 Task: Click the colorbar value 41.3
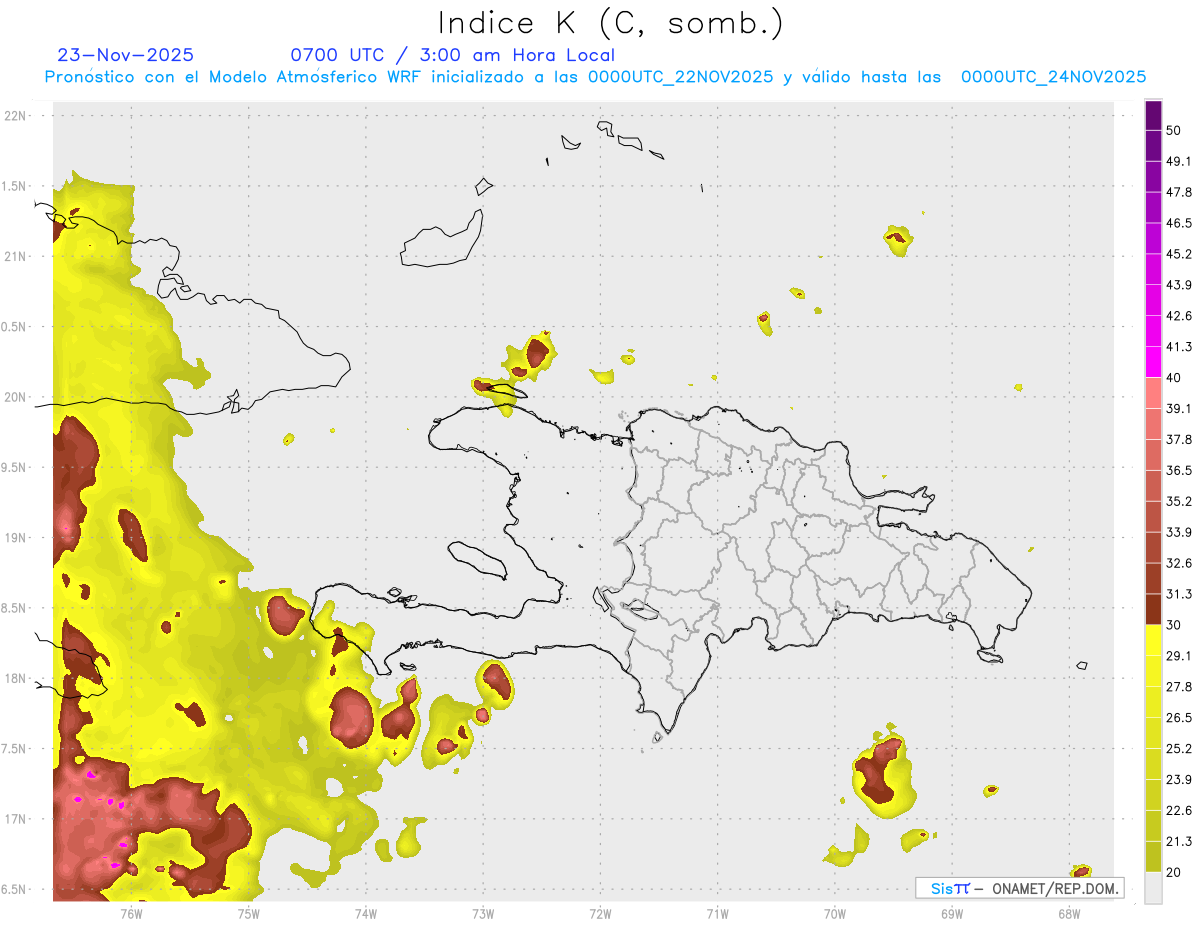(x=1179, y=347)
